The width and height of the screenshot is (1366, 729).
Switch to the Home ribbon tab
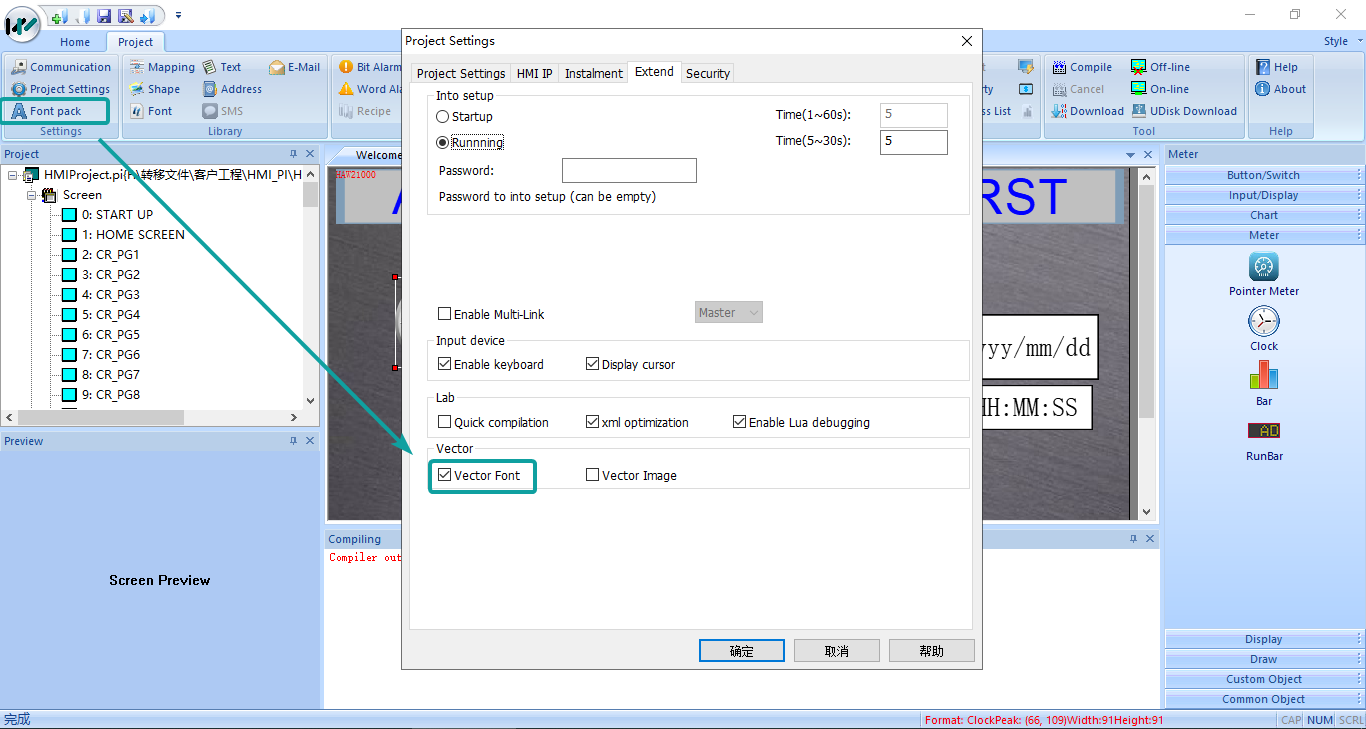click(x=75, y=42)
